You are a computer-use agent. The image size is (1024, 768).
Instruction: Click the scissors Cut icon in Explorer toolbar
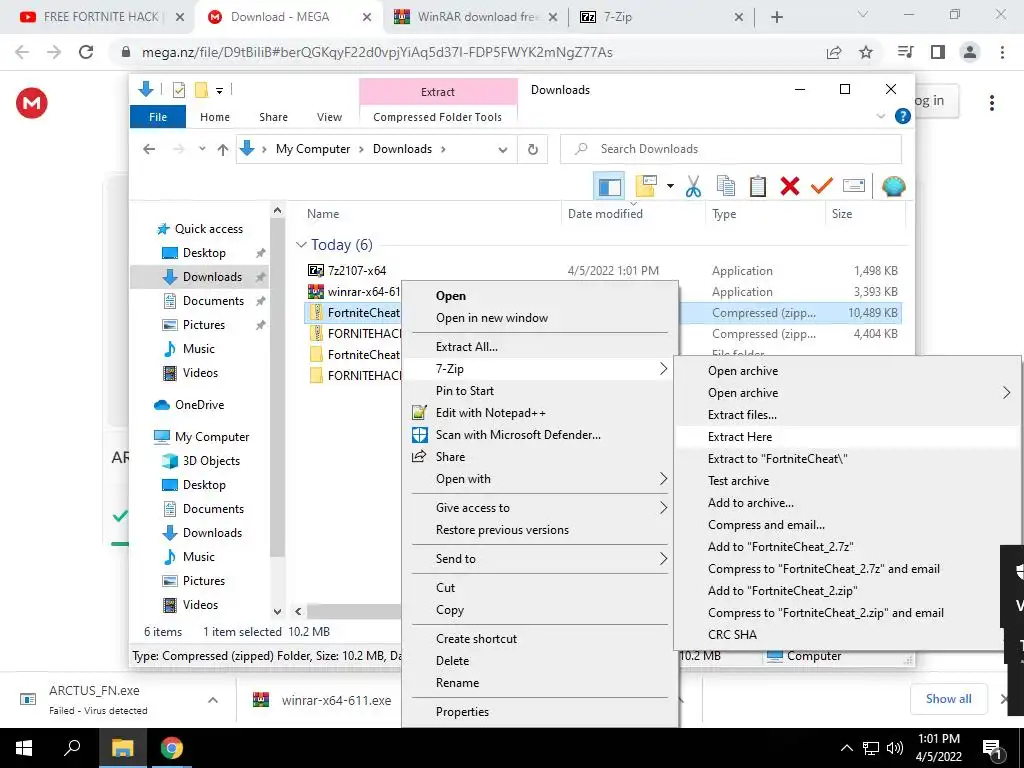click(693, 186)
